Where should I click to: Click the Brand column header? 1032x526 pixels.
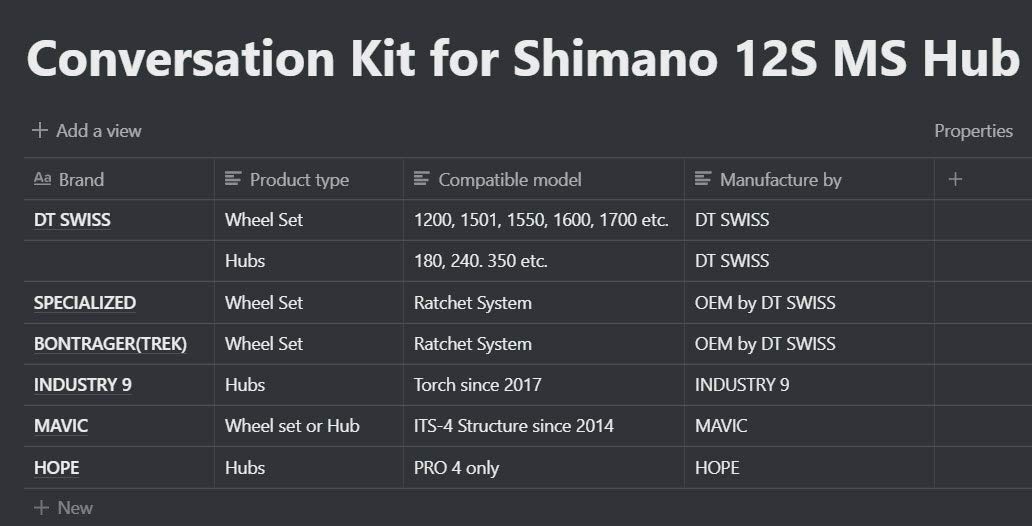(x=80, y=180)
